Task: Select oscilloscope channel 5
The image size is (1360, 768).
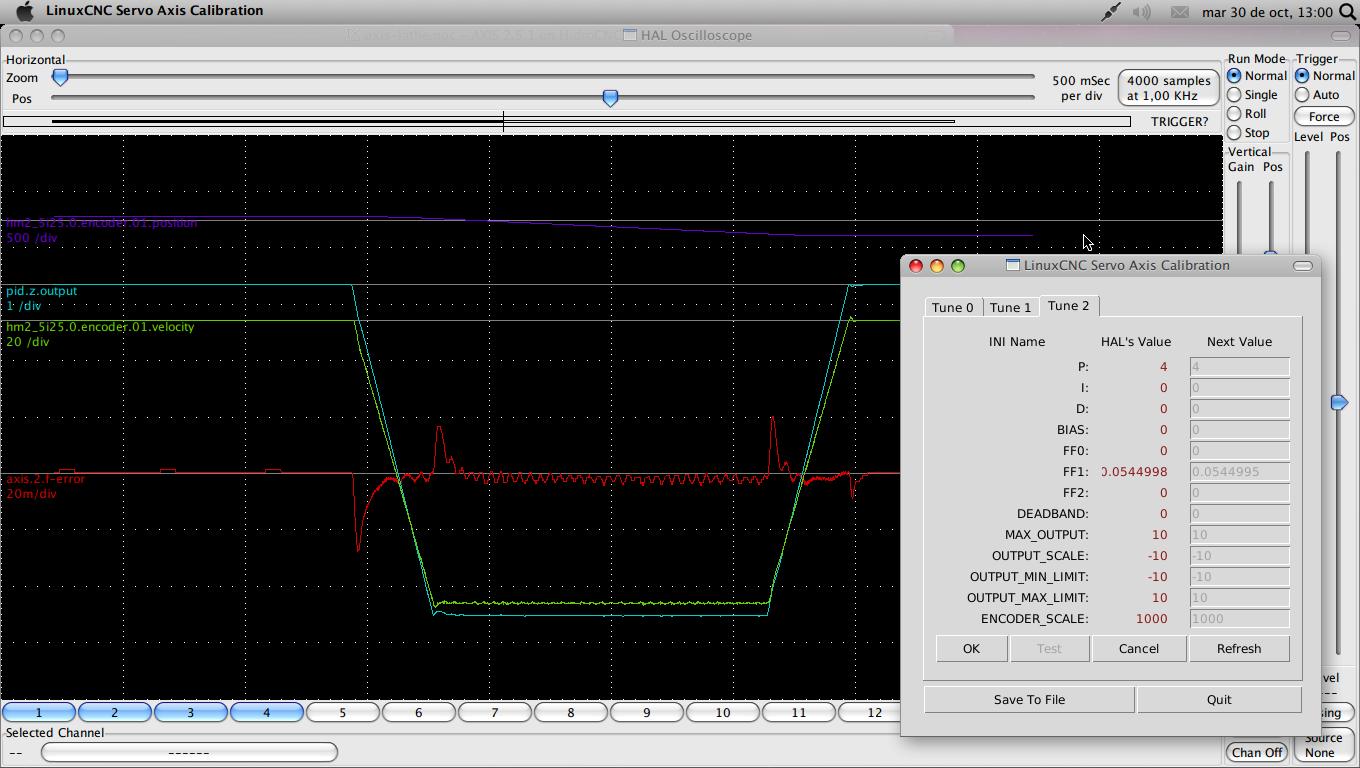Action: [x=343, y=713]
